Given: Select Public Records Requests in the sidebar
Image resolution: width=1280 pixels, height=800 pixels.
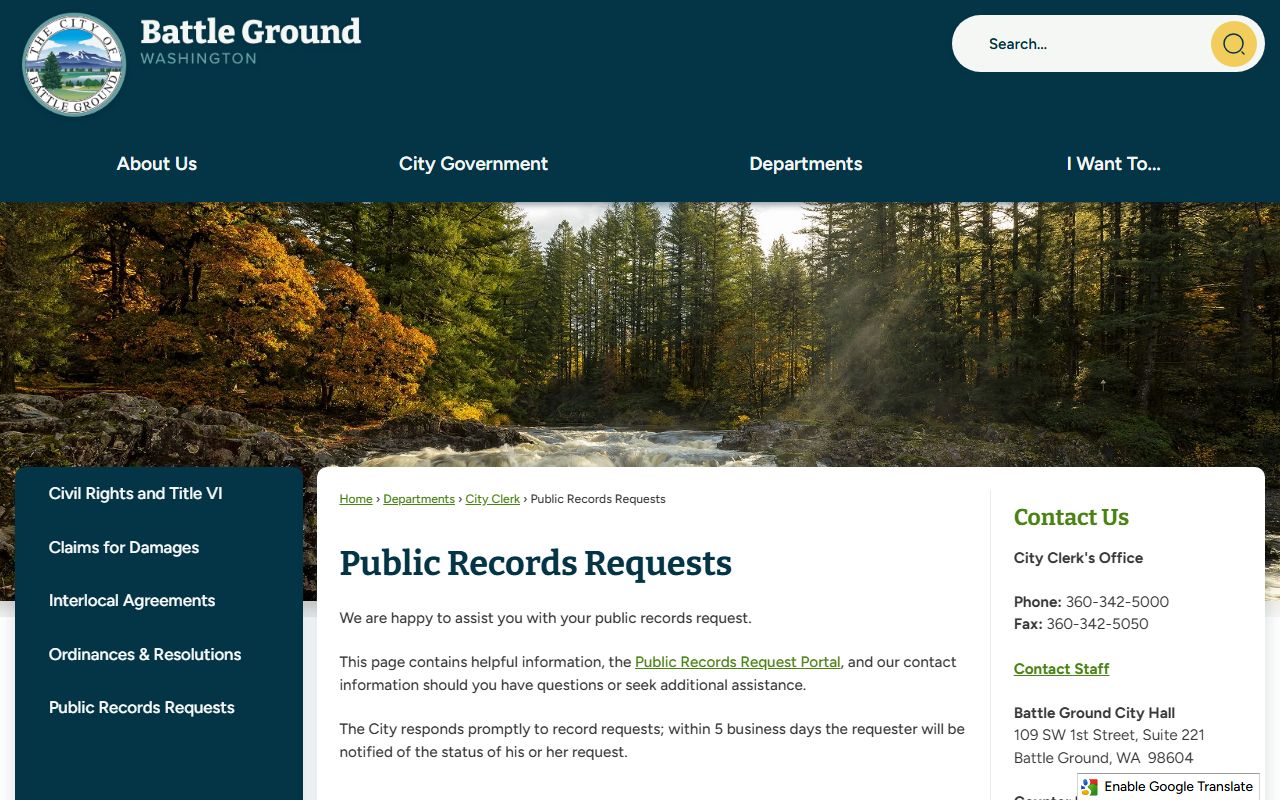Looking at the screenshot, I should click(x=142, y=708).
